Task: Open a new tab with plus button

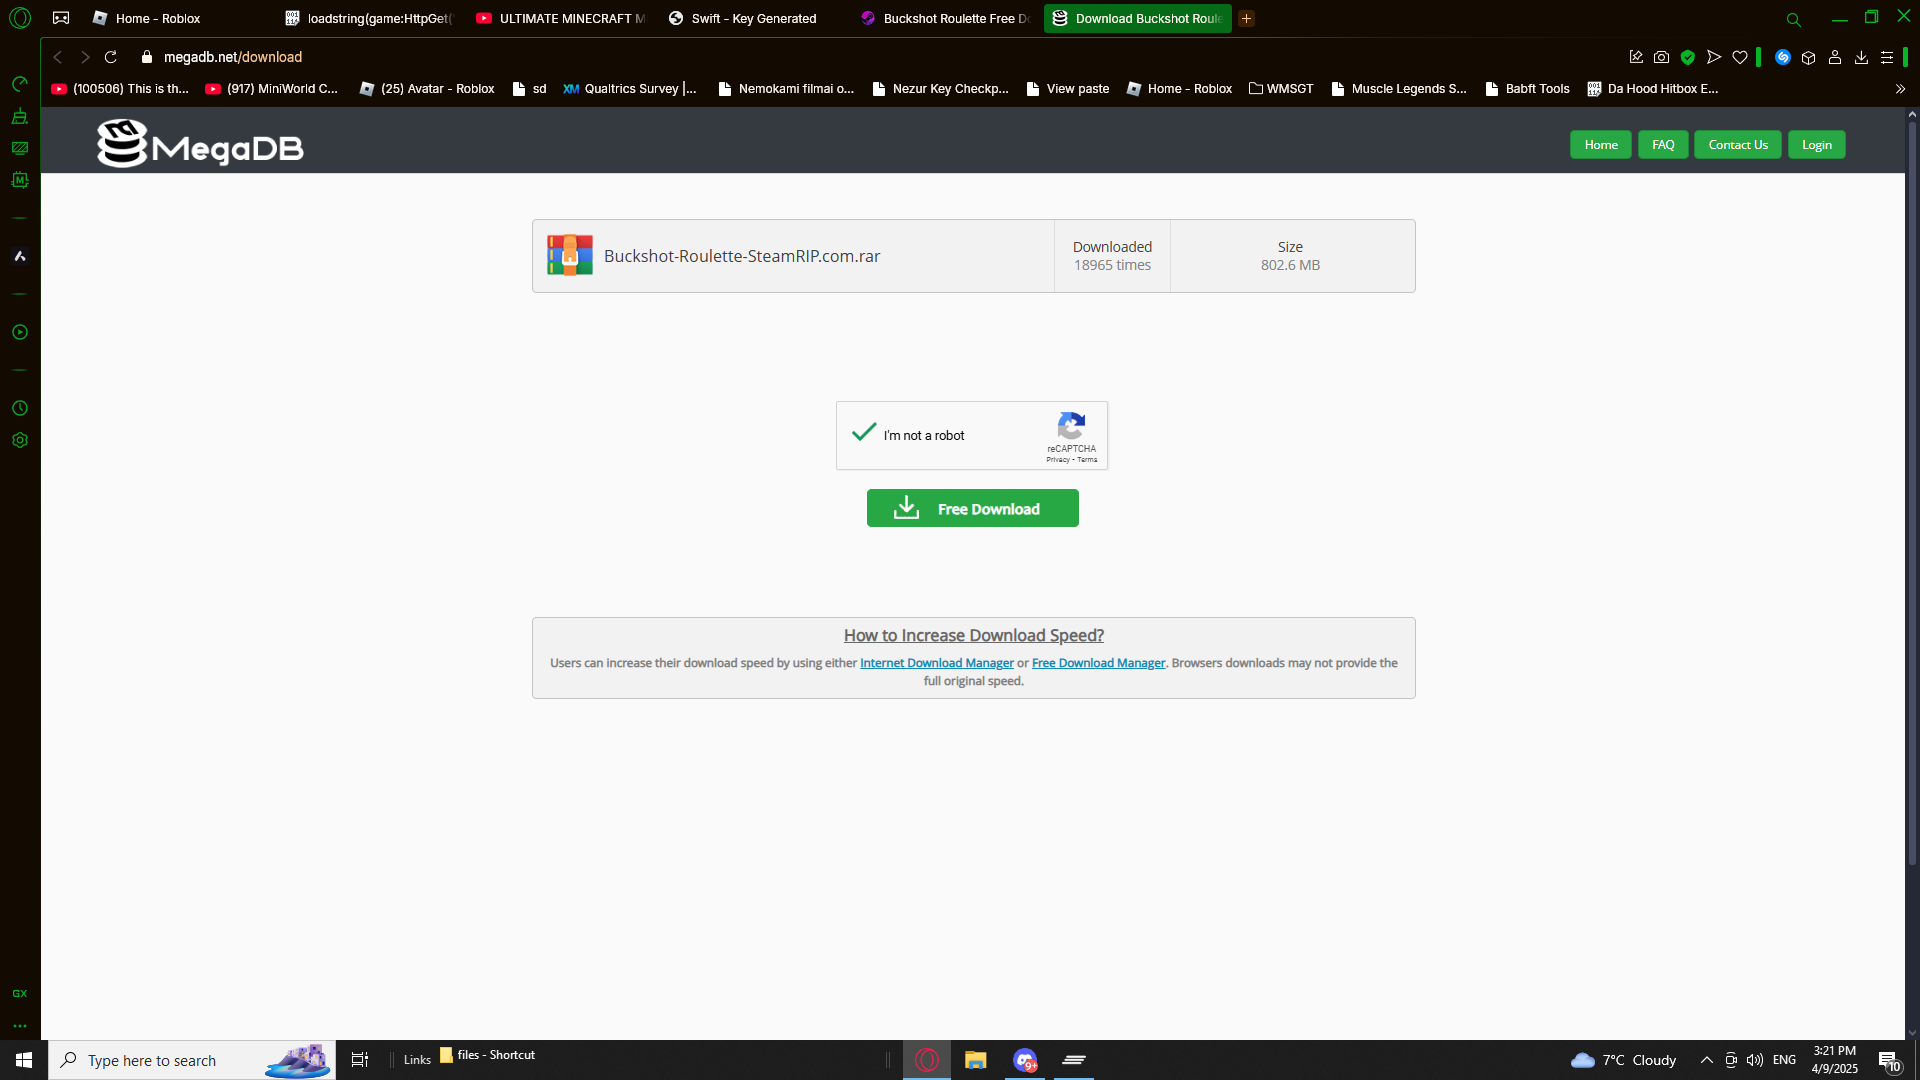Action: coord(1247,18)
